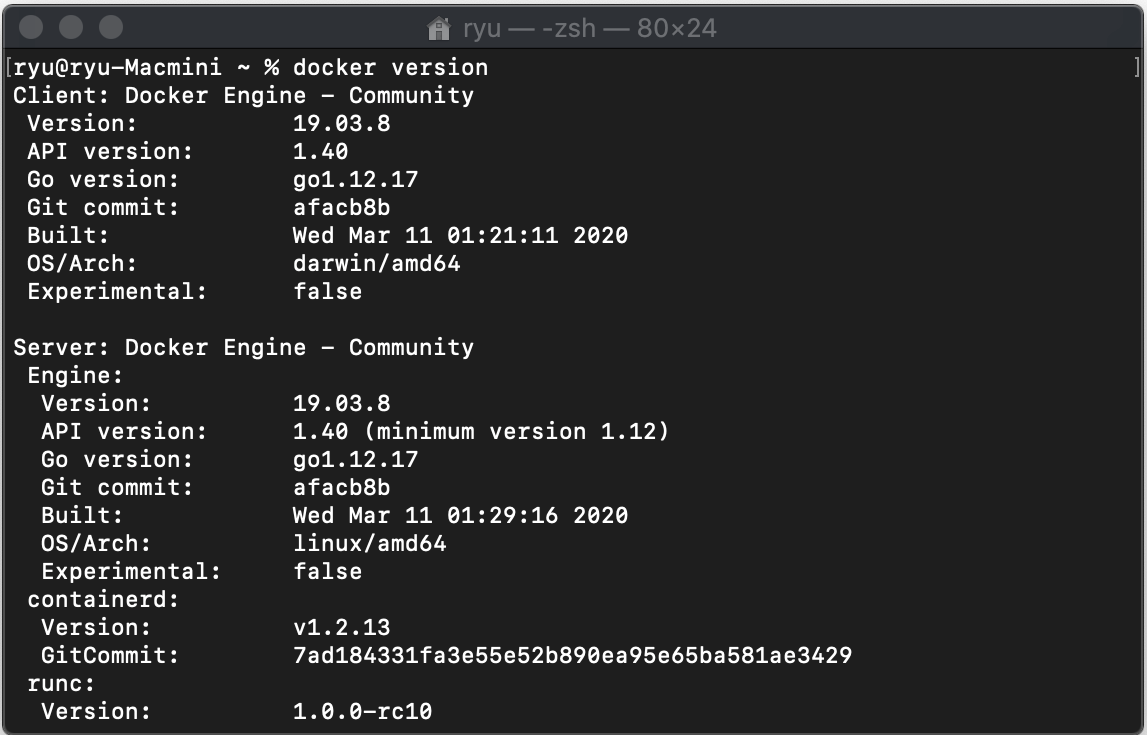Click the home folder icon in title bar
This screenshot has height=735, width=1147.
(439, 29)
